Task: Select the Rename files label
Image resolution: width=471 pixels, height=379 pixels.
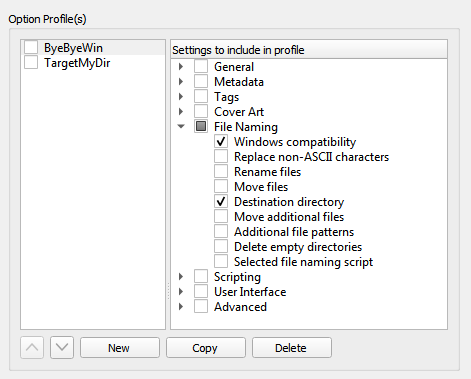Action: [x=267, y=172]
